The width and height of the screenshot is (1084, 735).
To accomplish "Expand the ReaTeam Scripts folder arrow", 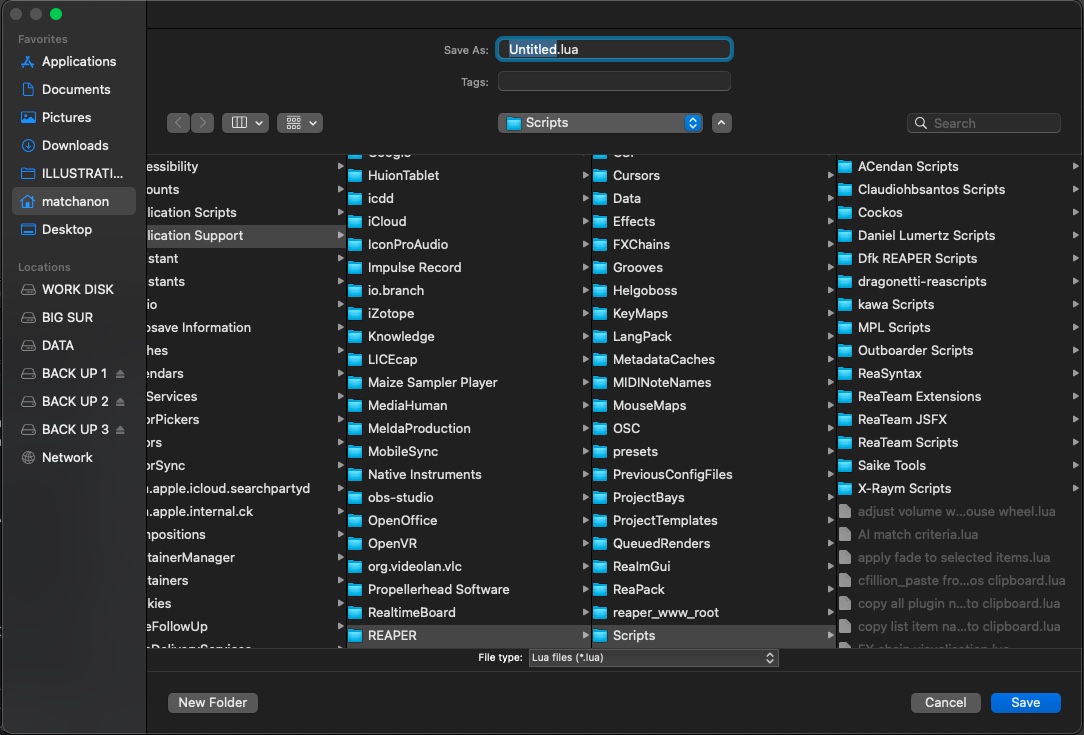I will click(x=1075, y=443).
